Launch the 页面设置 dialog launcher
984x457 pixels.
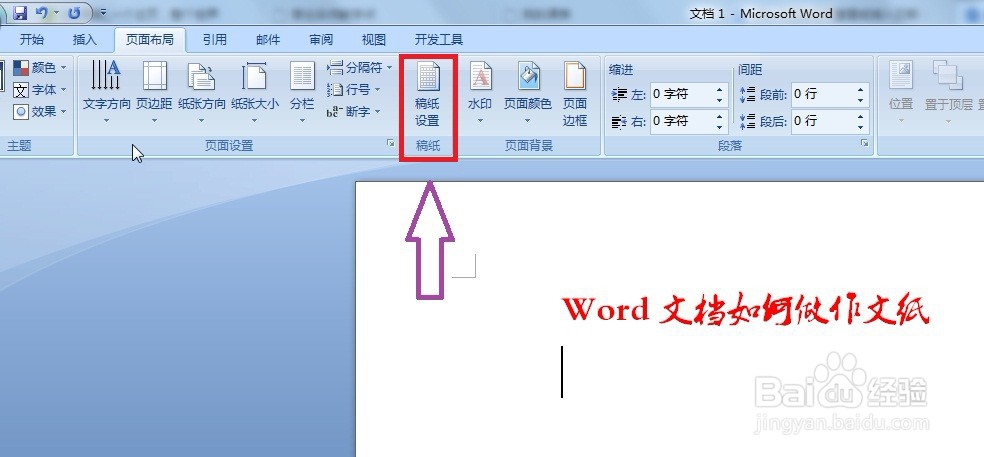(392, 144)
